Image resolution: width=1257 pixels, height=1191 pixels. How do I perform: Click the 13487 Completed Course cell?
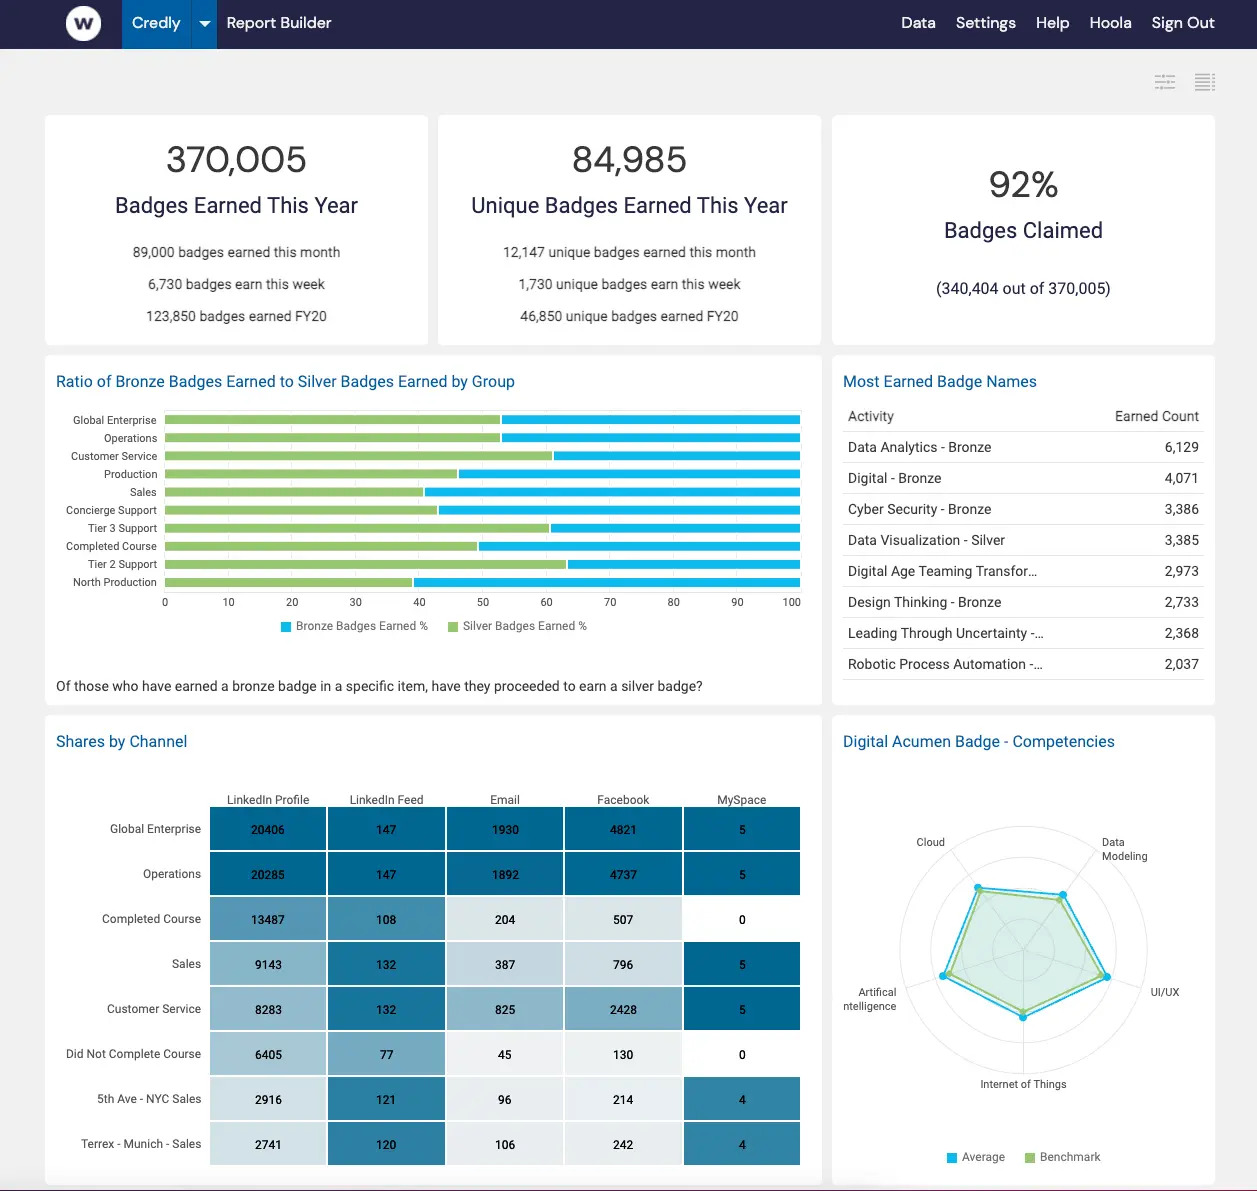click(268, 919)
